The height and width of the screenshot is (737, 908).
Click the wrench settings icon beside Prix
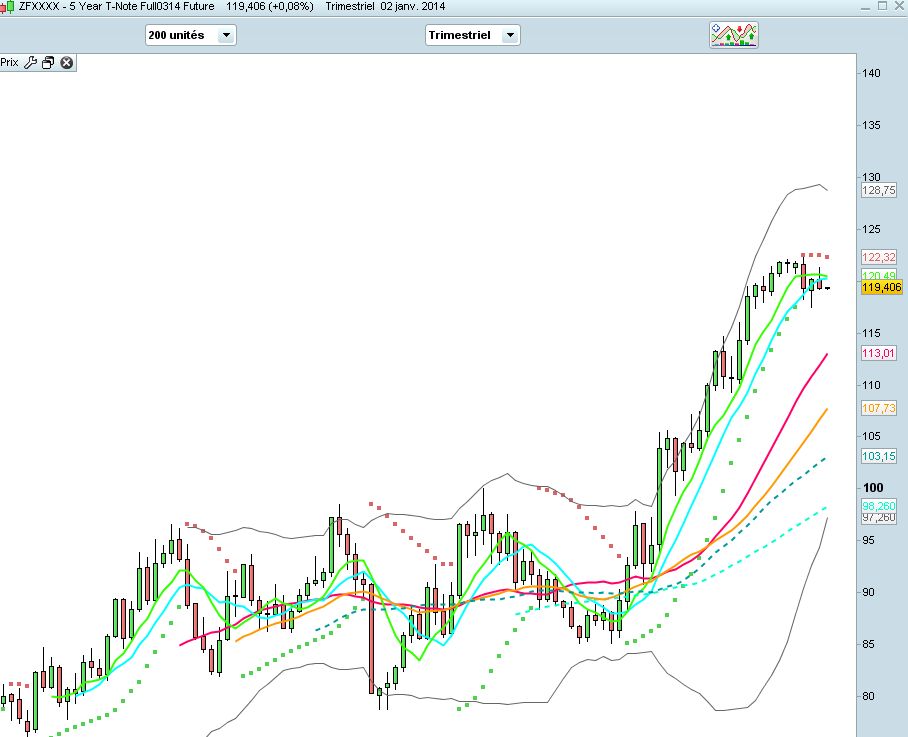pos(30,63)
